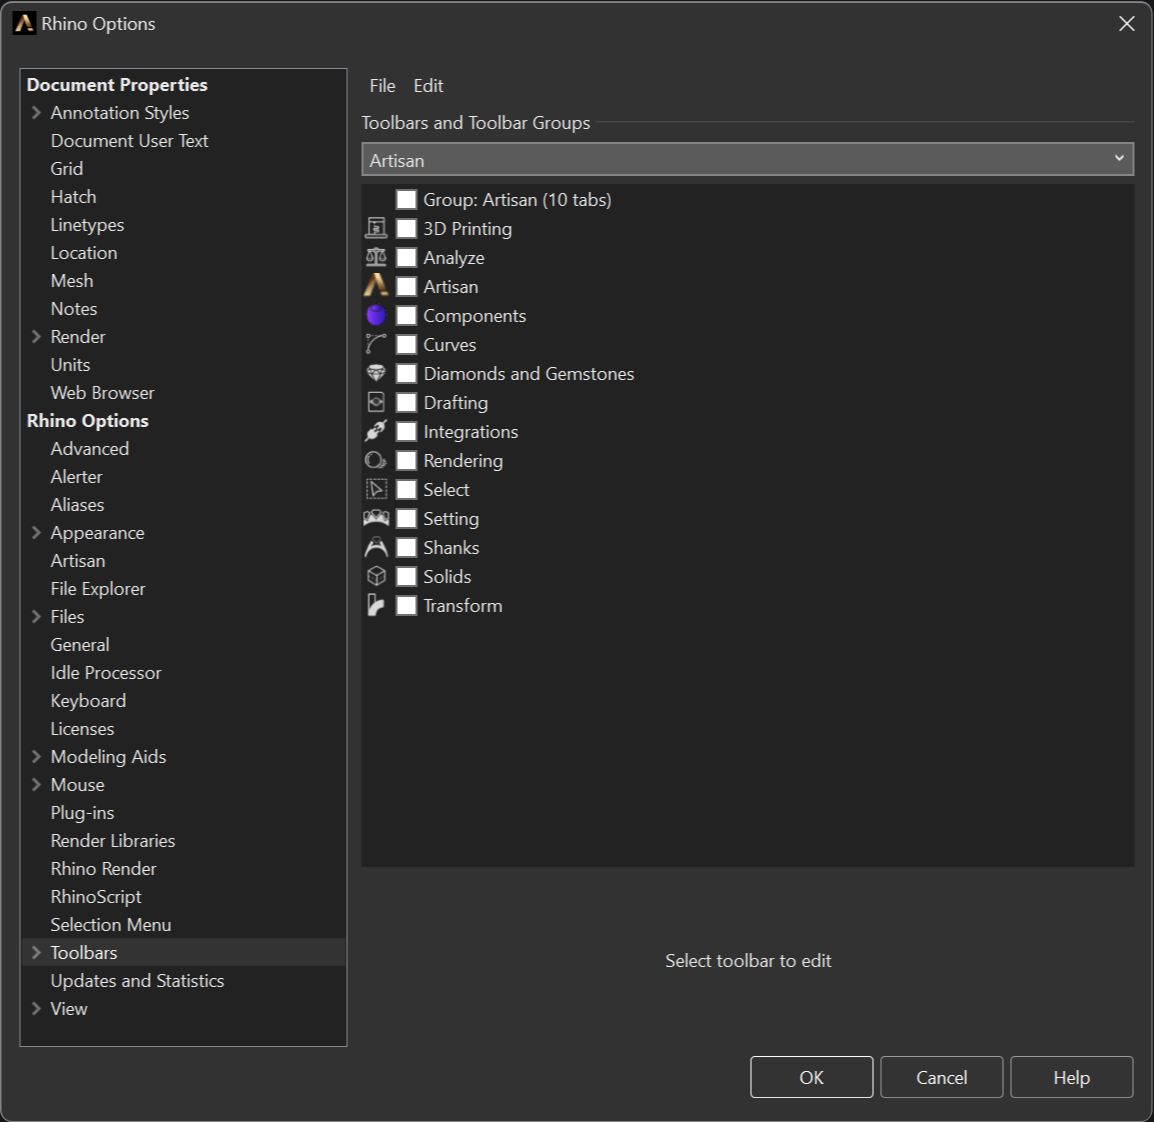Click the OK button
This screenshot has width=1154, height=1122.
pyautogui.click(x=812, y=1077)
